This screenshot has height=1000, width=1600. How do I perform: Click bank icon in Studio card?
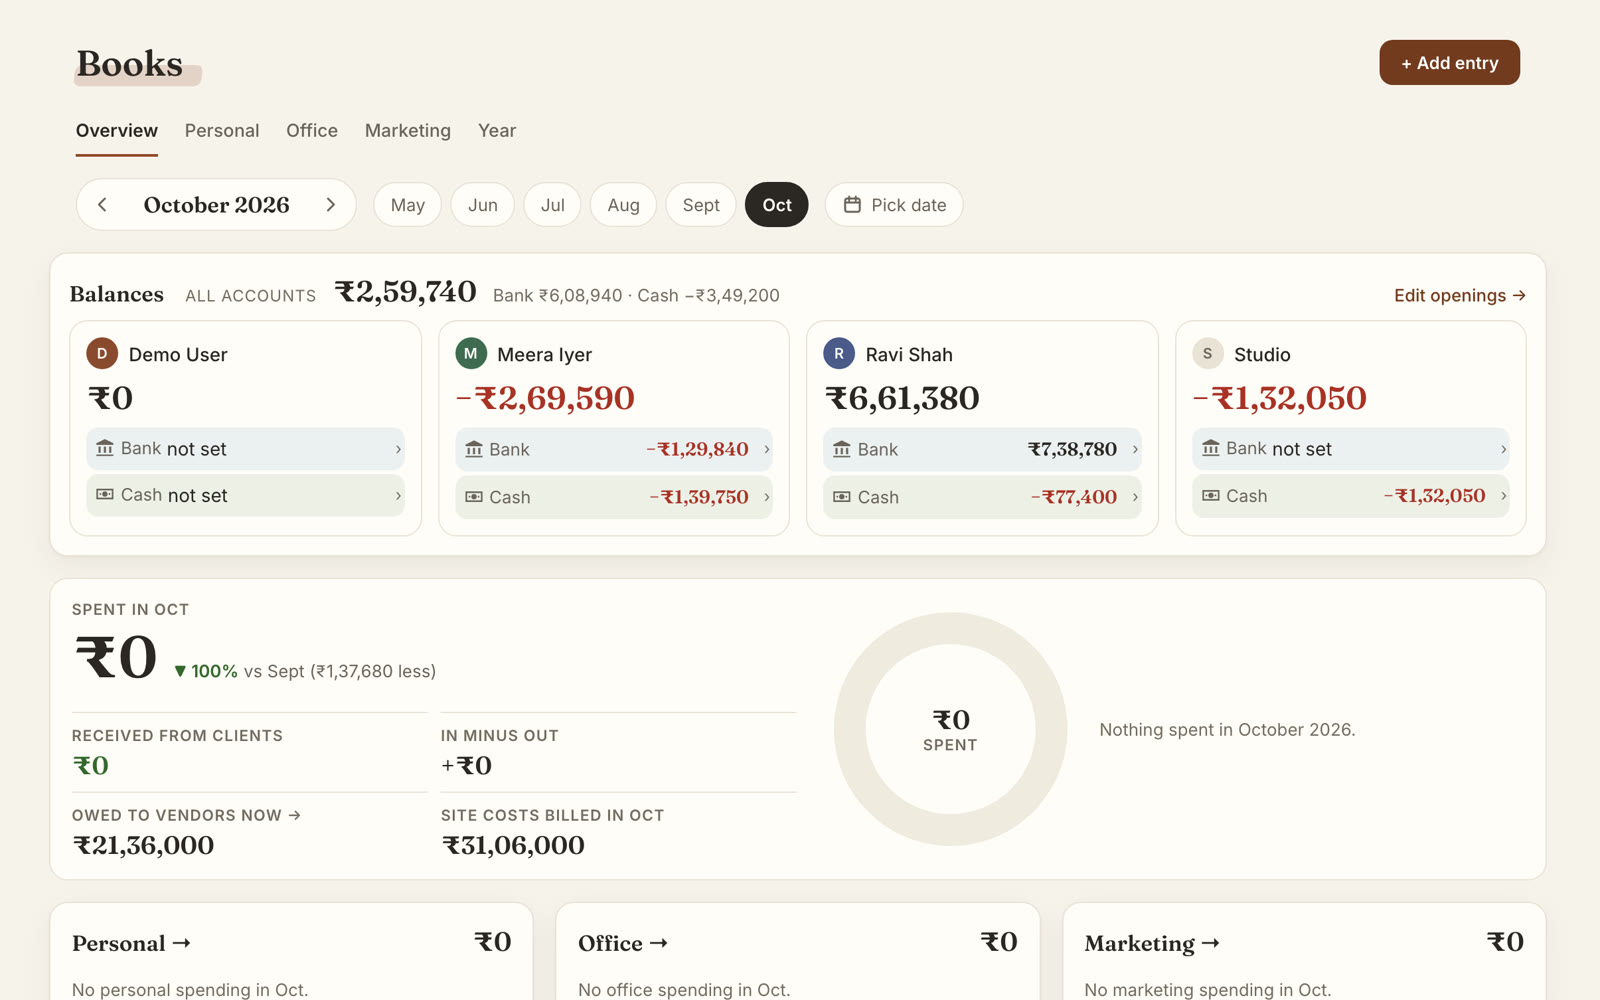point(1211,449)
